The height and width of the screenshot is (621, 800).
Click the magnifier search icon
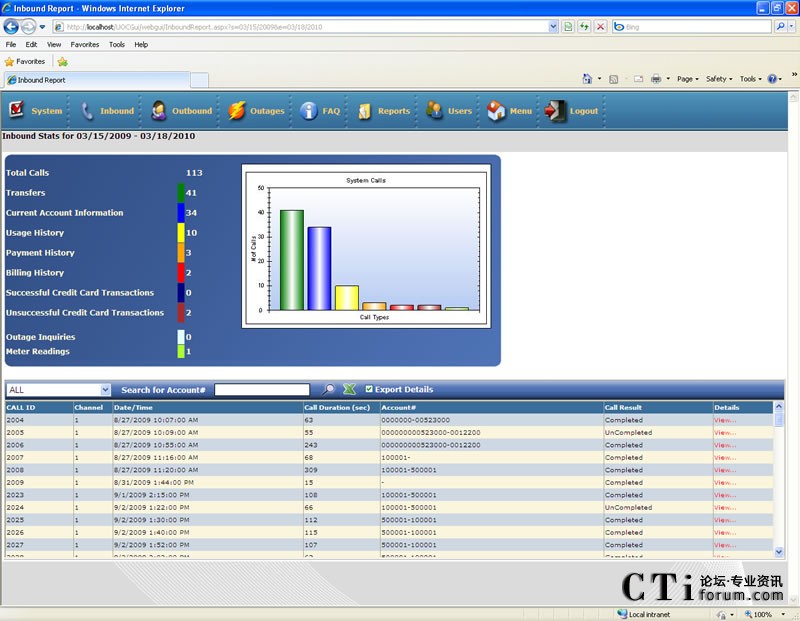[328, 390]
